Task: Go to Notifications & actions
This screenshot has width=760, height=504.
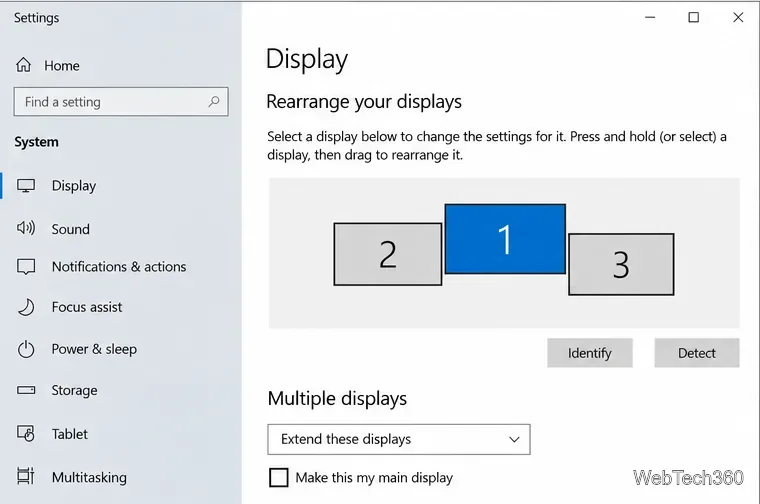Action: coord(121,267)
